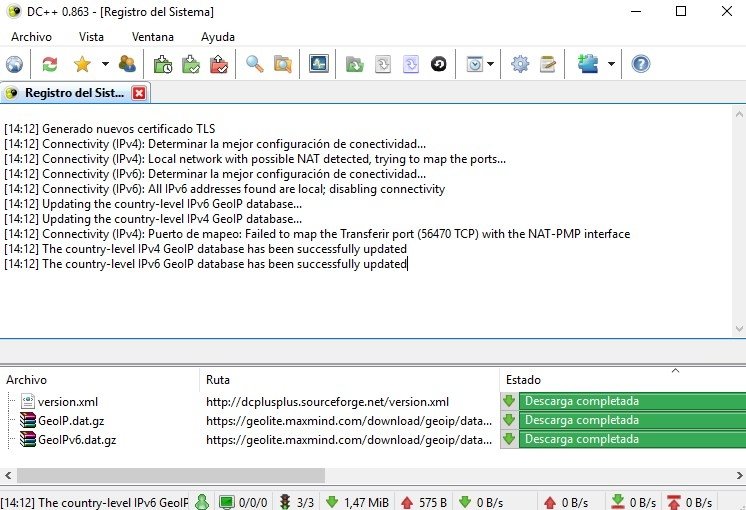
Task: Click the Plugins puzzle piece icon
Action: coord(588,64)
